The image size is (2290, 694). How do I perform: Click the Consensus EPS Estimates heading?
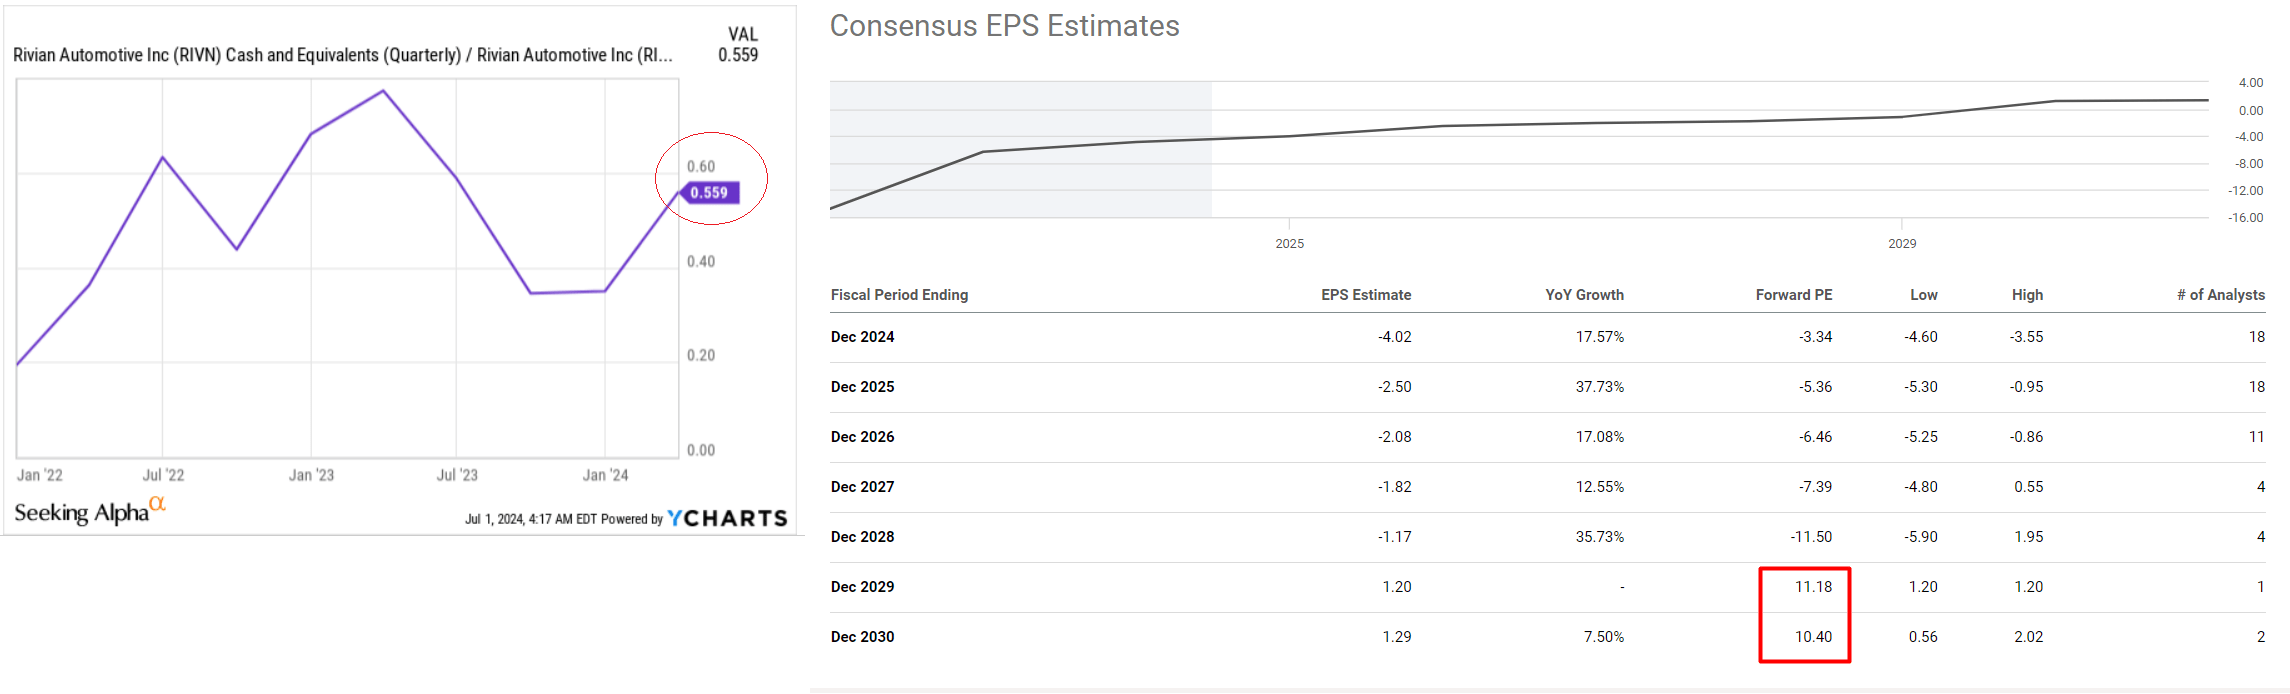[x=1004, y=26]
